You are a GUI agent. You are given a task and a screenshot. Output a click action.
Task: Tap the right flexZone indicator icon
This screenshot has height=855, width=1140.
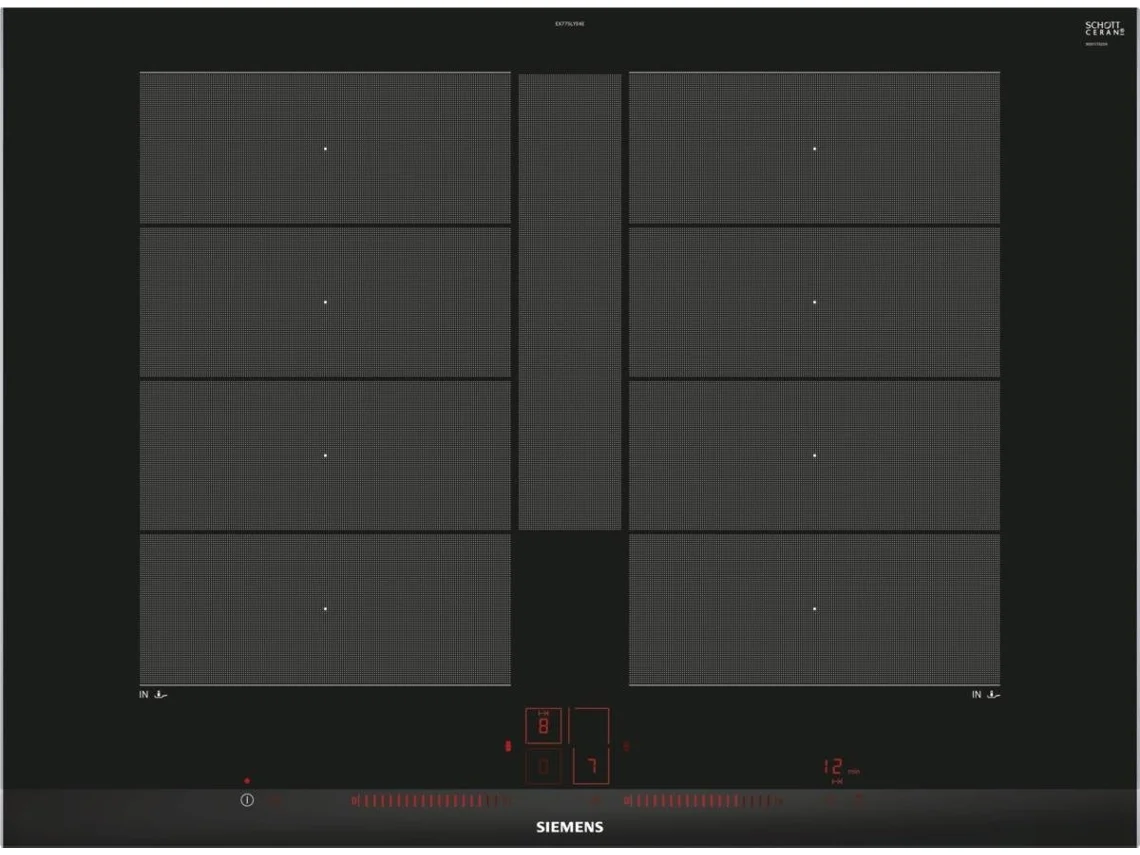[x=626, y=746]
